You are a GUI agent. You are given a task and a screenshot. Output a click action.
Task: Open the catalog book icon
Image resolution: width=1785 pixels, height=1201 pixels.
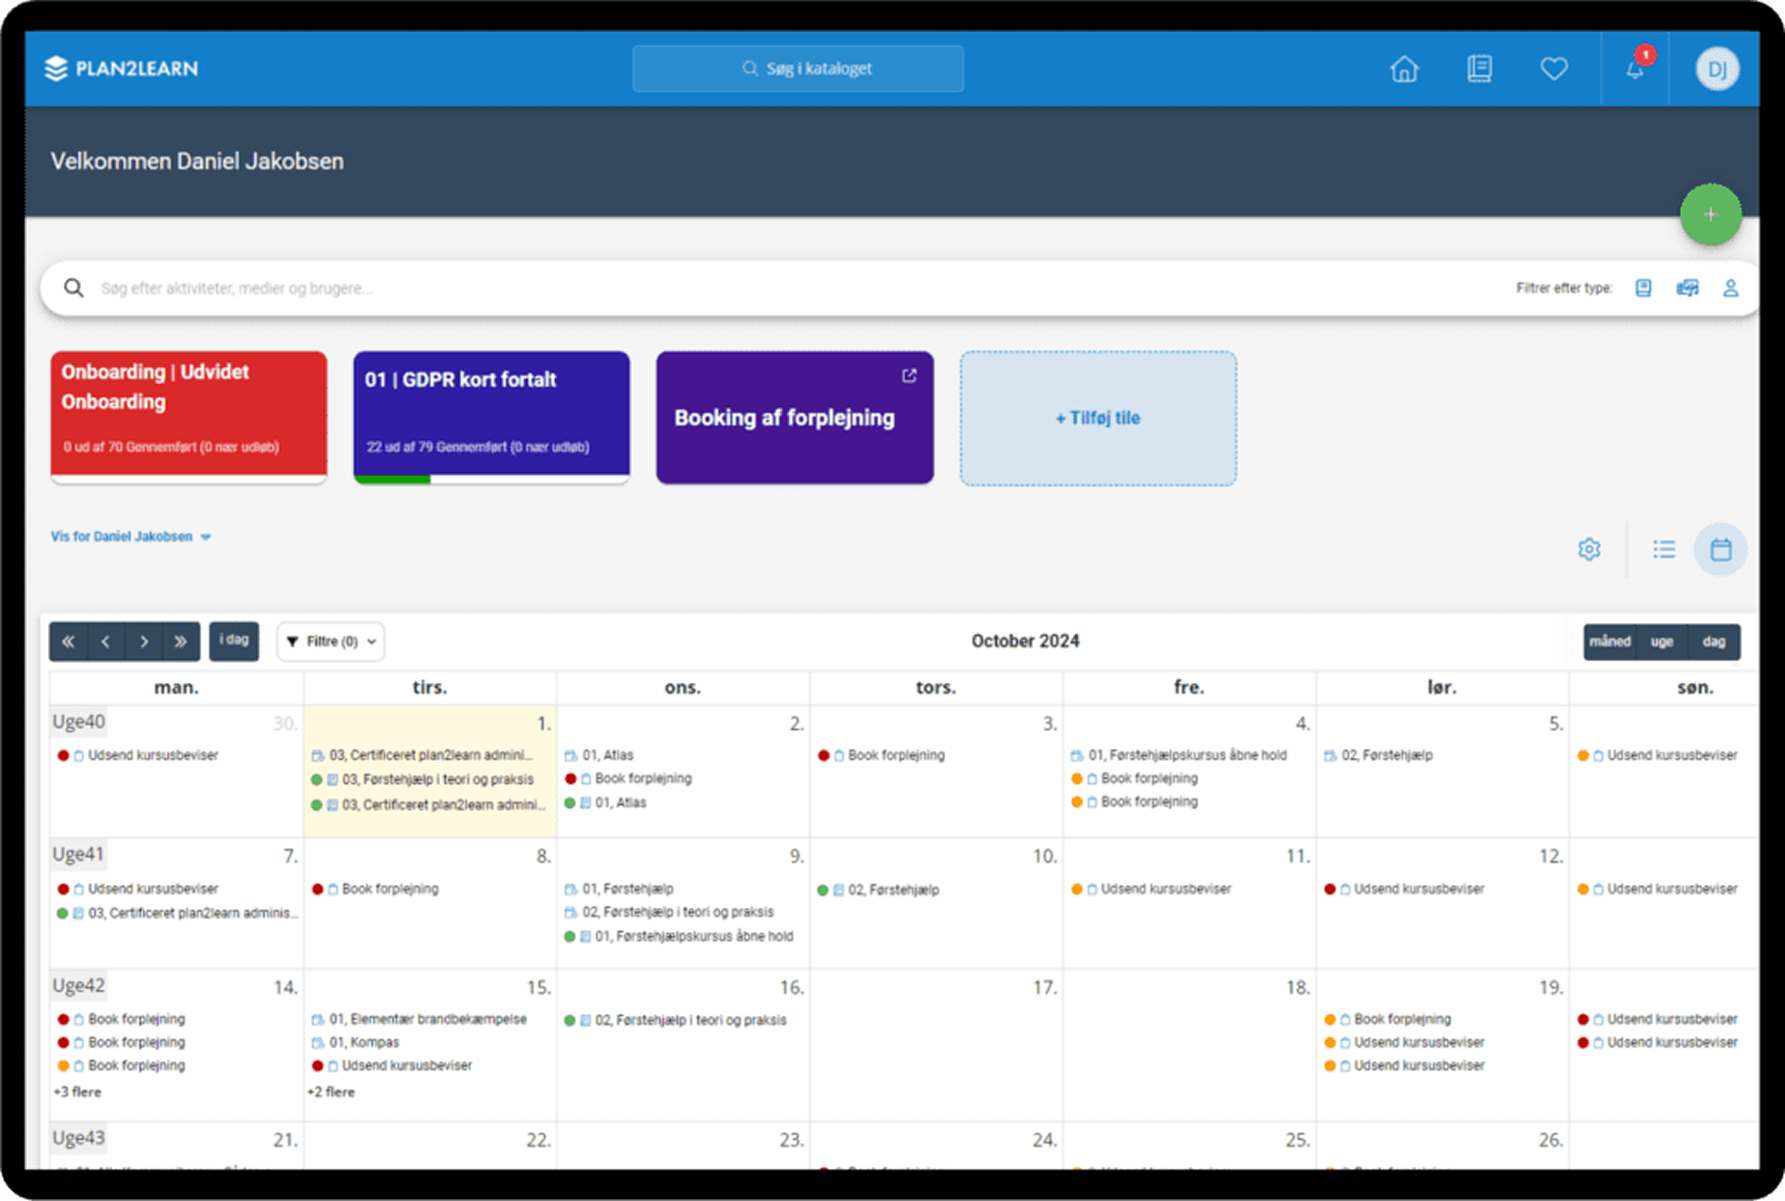[1479, 69]
